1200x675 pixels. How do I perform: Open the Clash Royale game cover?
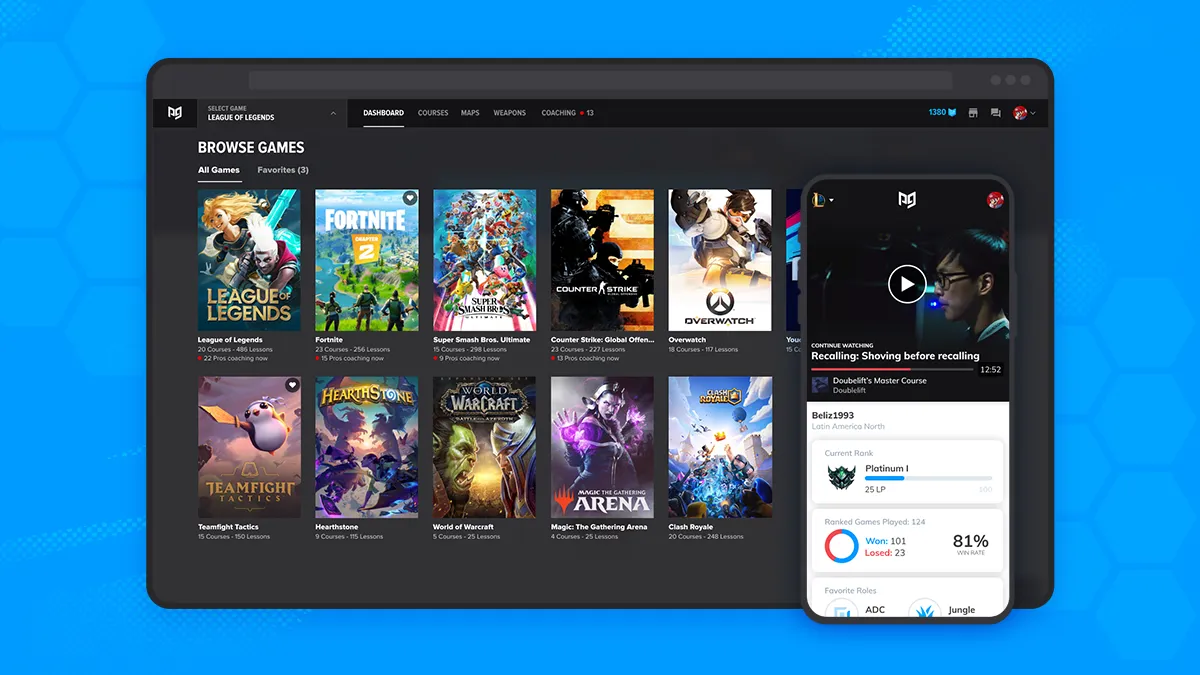click(720, 447)
